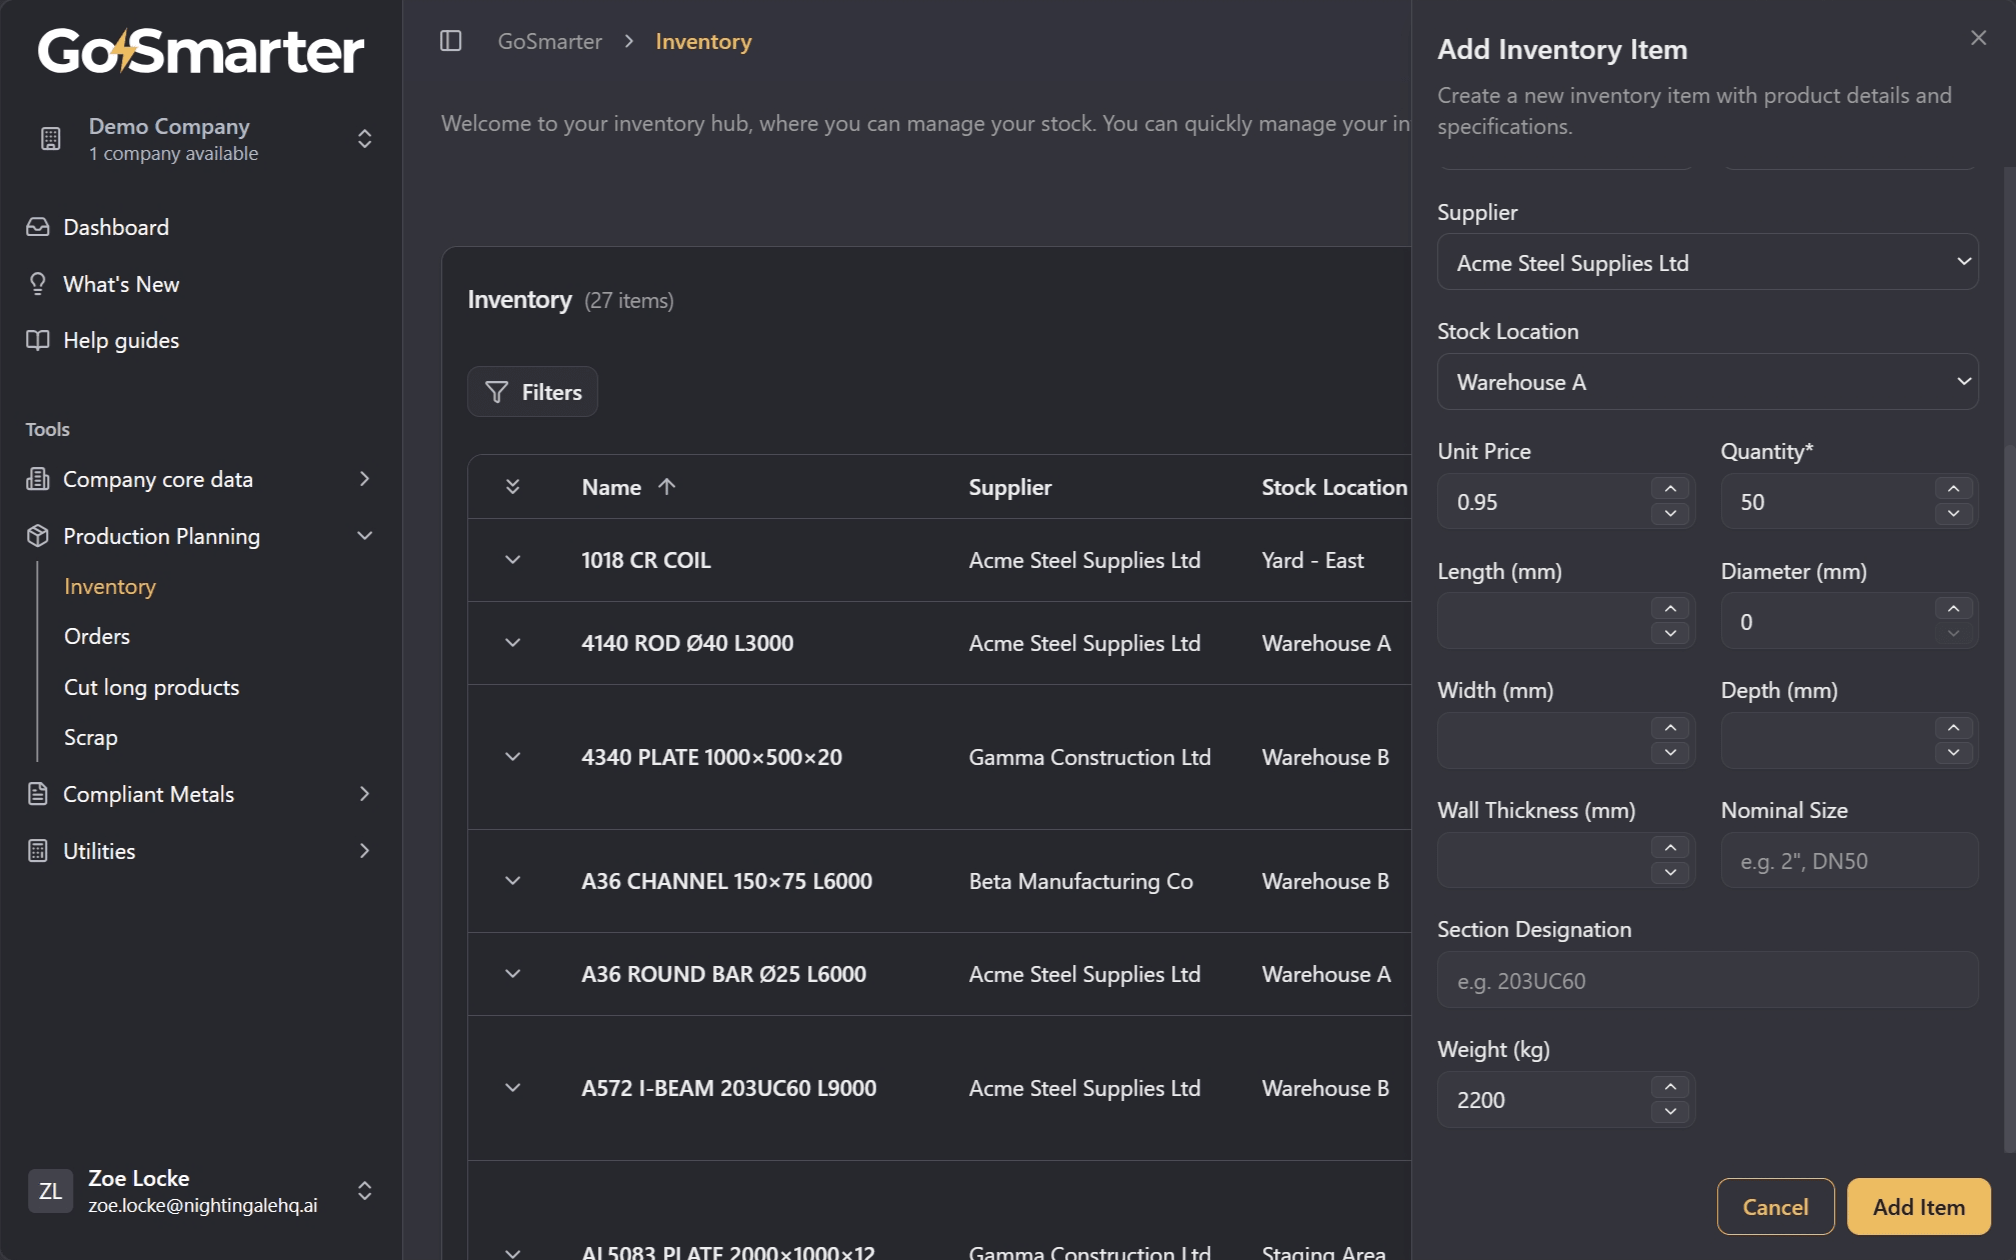Image resolution: width=2016 pixels, height=1260 pixels.
Task: Click the Wall Thickness (mm) field
Action: pos(1545,860)
